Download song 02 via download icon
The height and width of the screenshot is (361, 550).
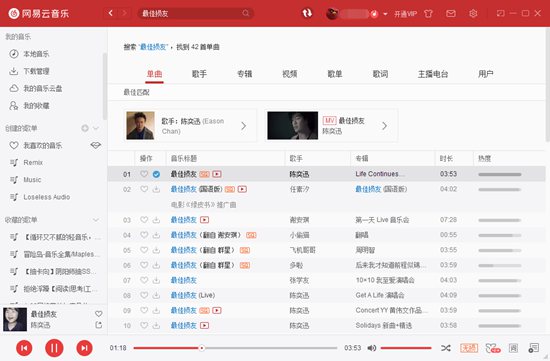tap(156, 189)
